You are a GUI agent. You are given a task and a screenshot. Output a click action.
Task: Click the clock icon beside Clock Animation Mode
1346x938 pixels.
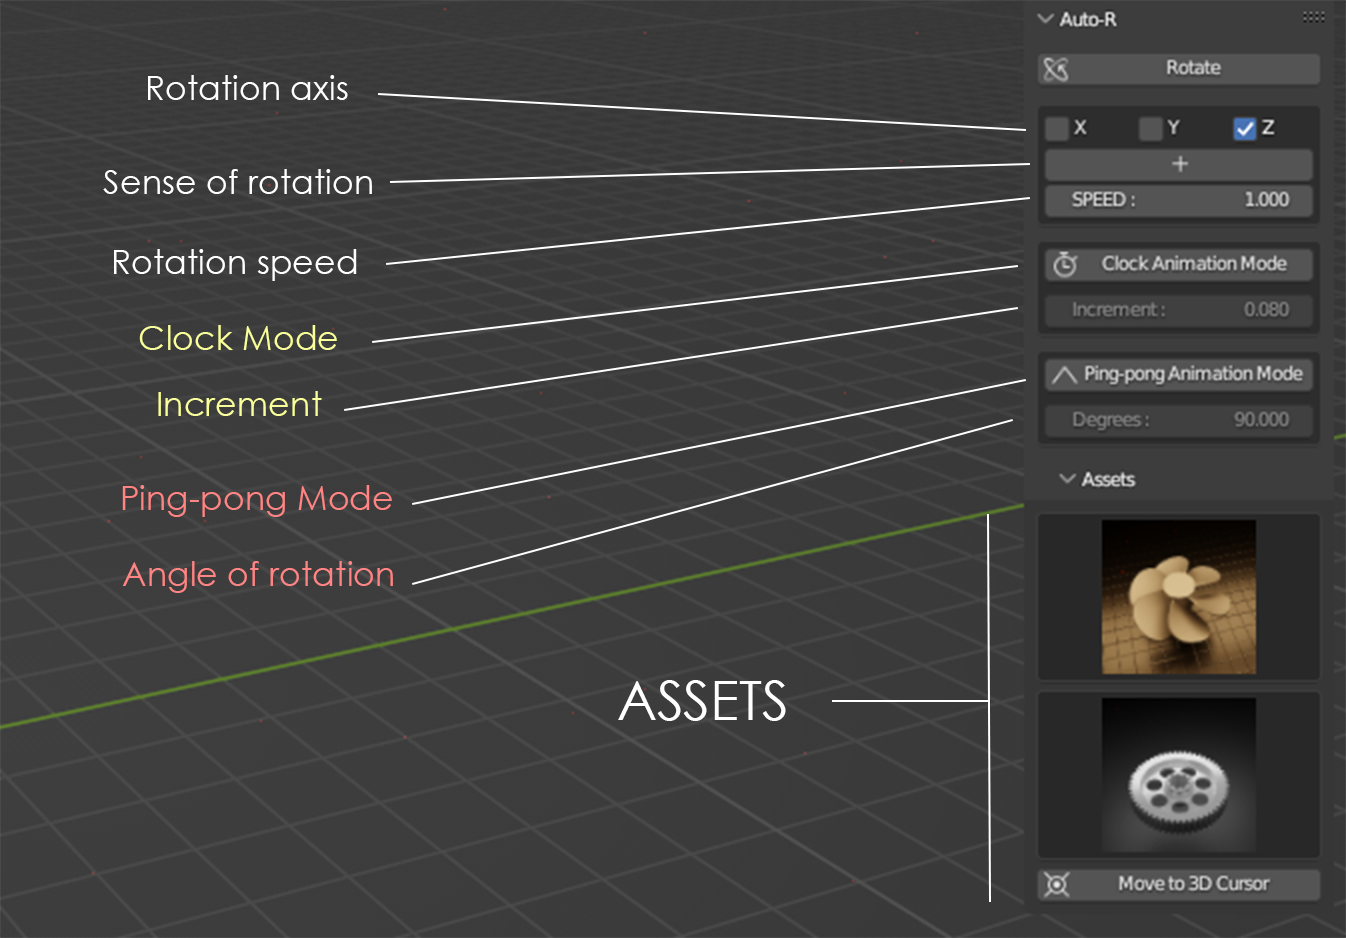(1065, 264)
